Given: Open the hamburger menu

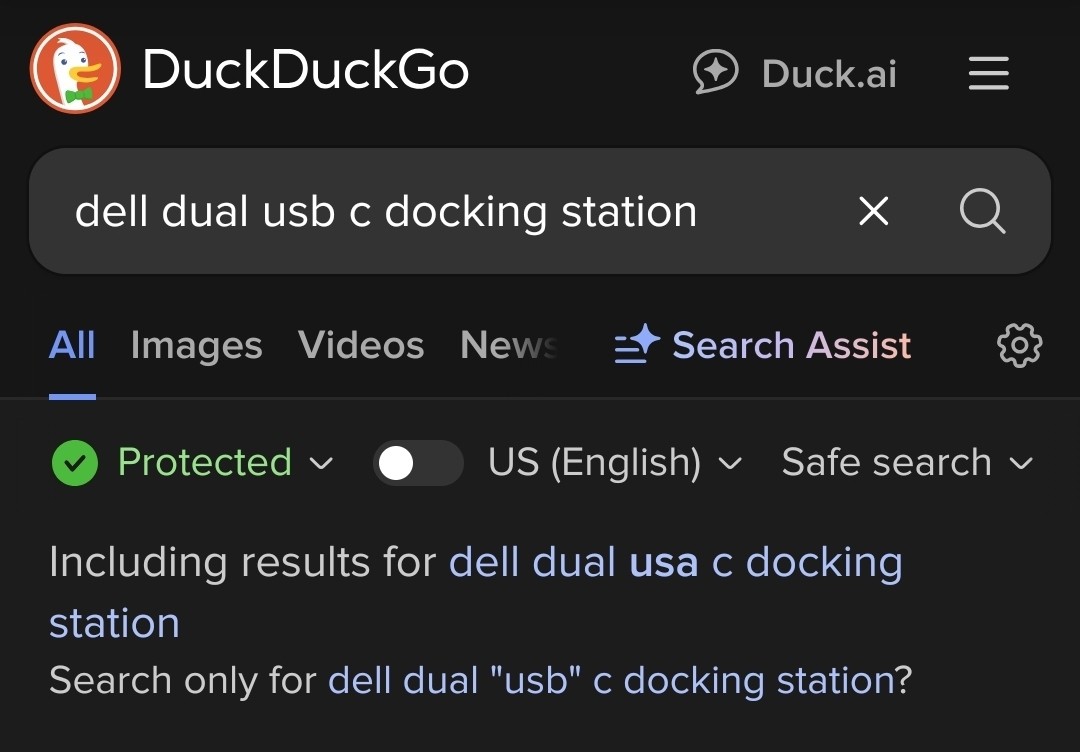Looking at the screenshot, I should tap(988, 73).
